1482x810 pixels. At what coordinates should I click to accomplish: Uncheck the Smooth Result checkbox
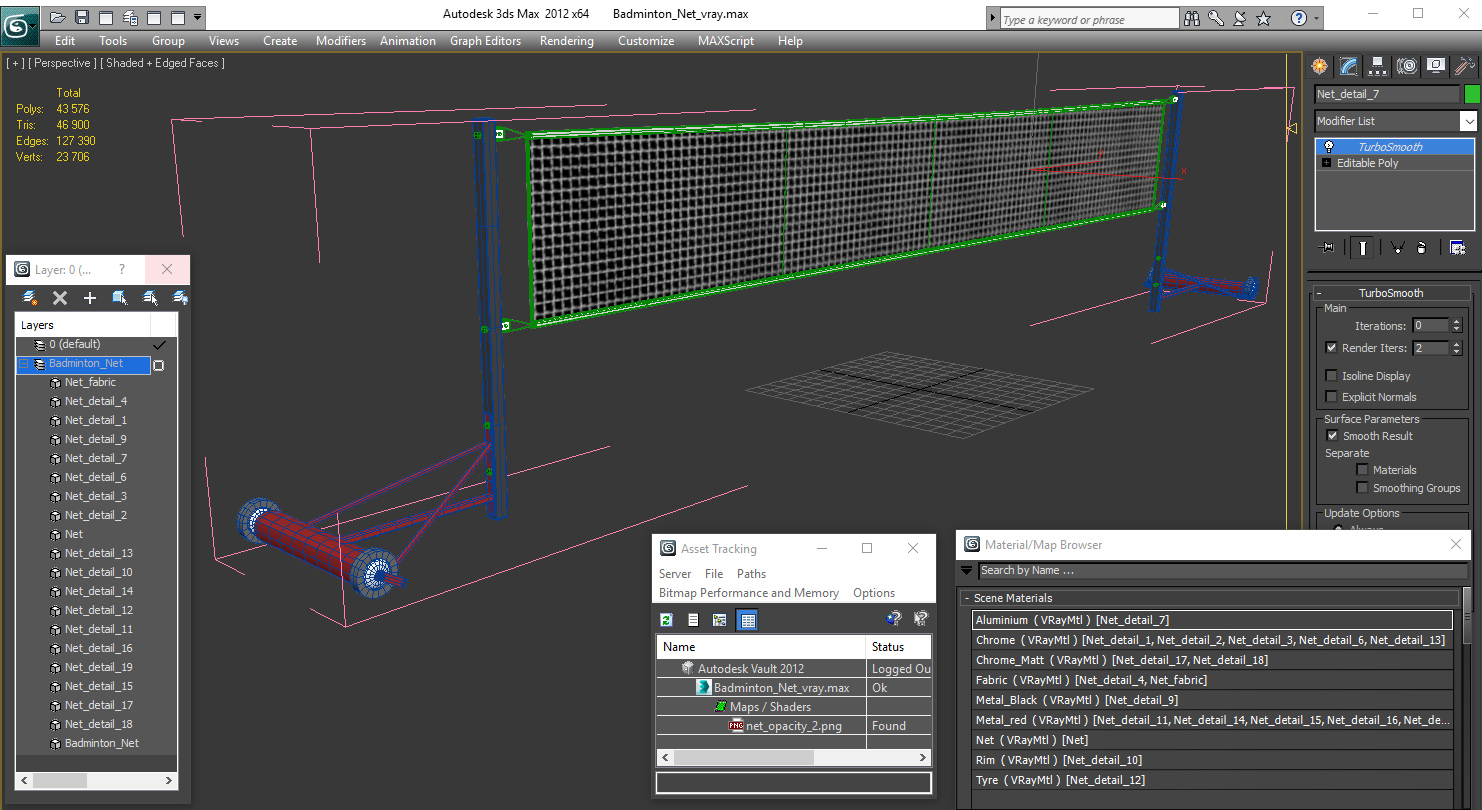click(1332, 436)
